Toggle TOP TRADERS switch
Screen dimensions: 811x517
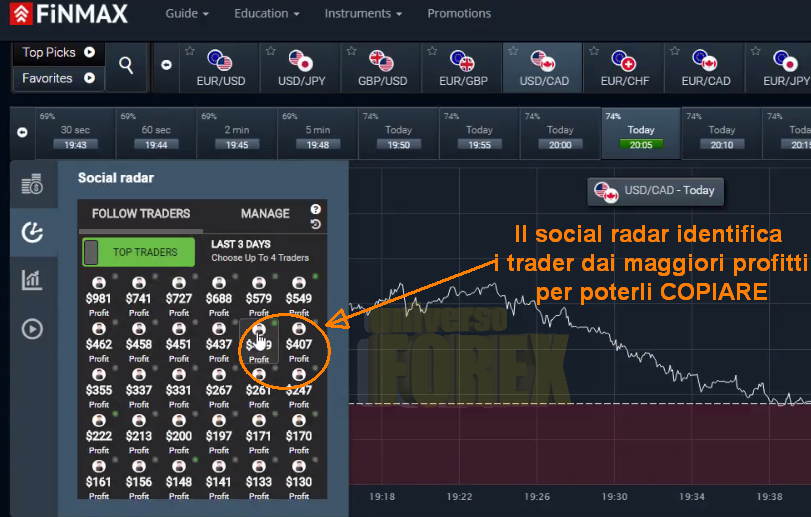click(x=139, y=252)
